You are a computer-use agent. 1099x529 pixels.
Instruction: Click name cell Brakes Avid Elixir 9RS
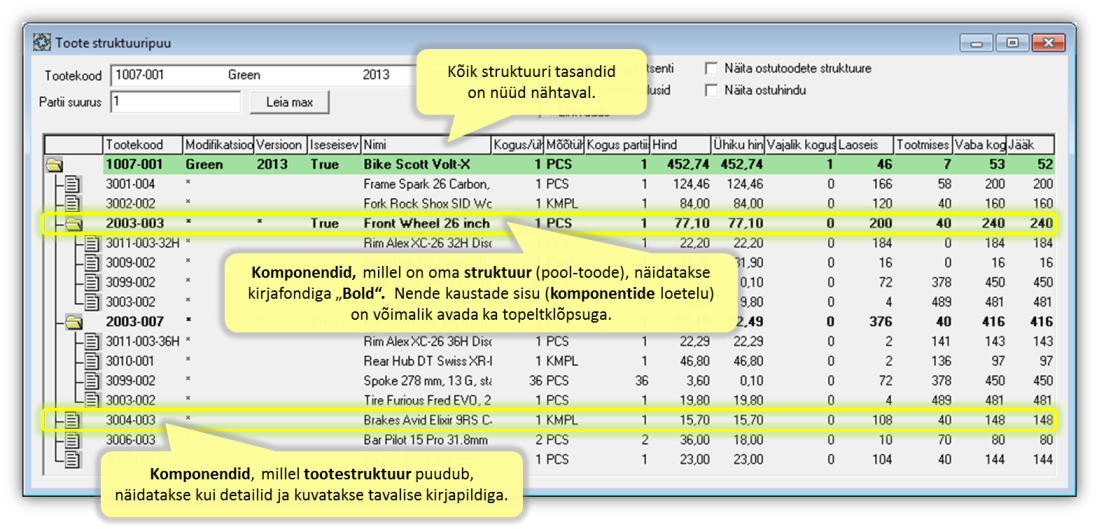pyautogui.click(x=426, y=420)
